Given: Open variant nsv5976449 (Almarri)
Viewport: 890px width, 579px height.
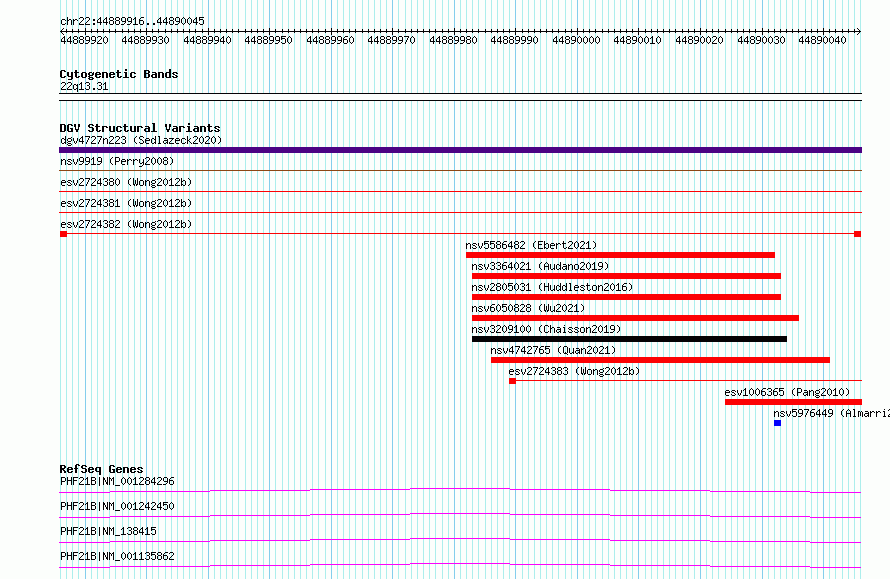Looking at the screenshot, I should (831, 413).
